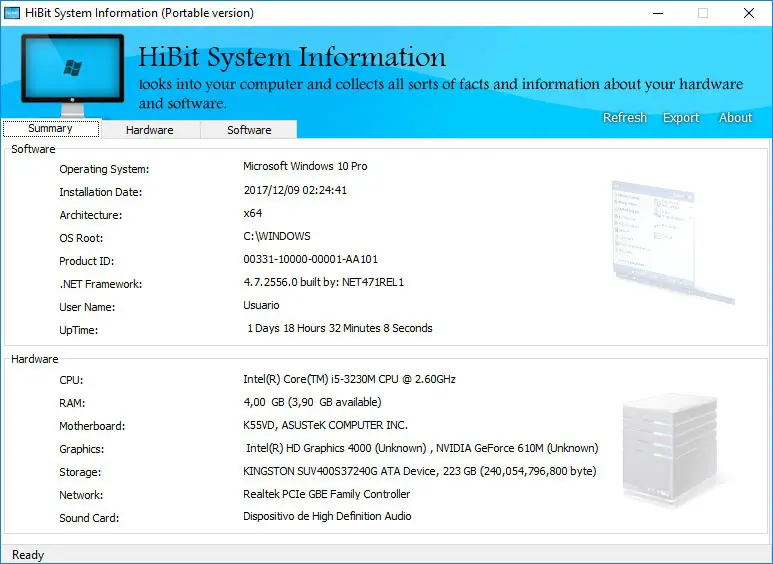The image size is (773, 564).
Task: Click the Refresh link
Action: tap(625, 117)
